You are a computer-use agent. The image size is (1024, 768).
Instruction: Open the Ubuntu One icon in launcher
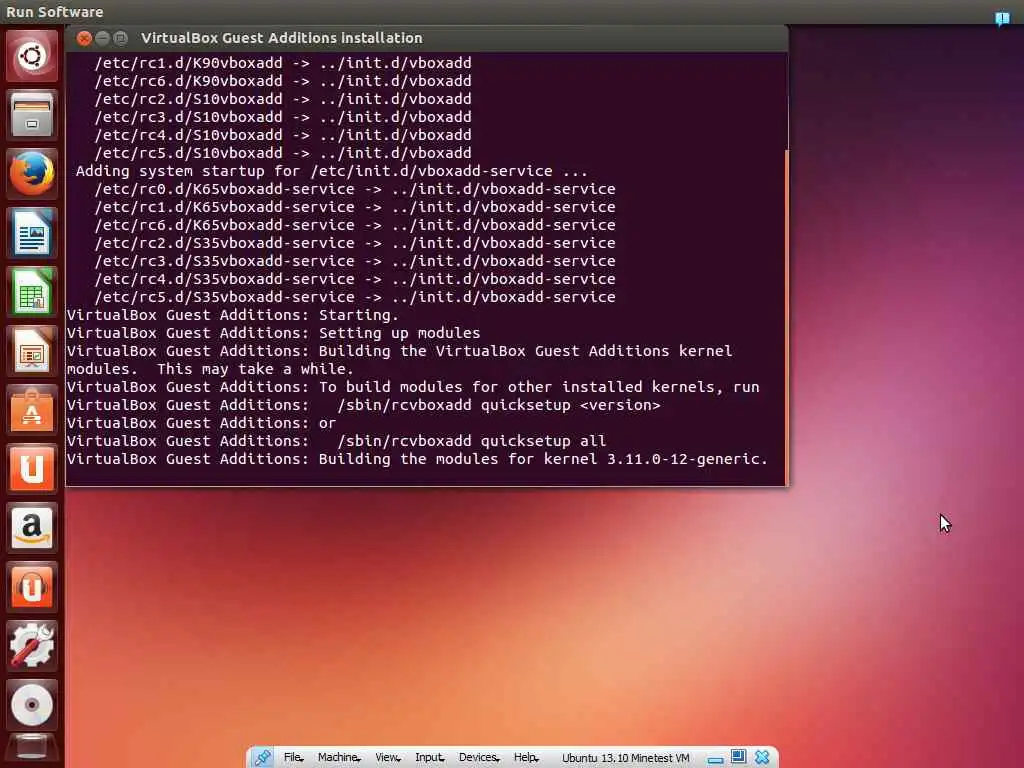[31, 469]
